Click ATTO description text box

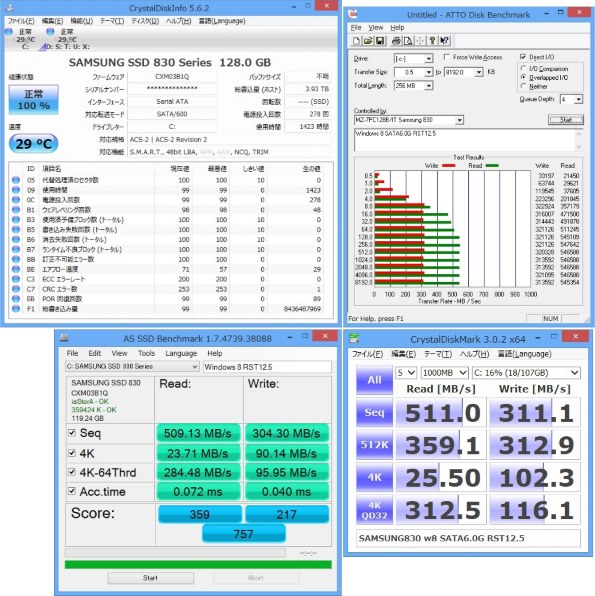465,140
